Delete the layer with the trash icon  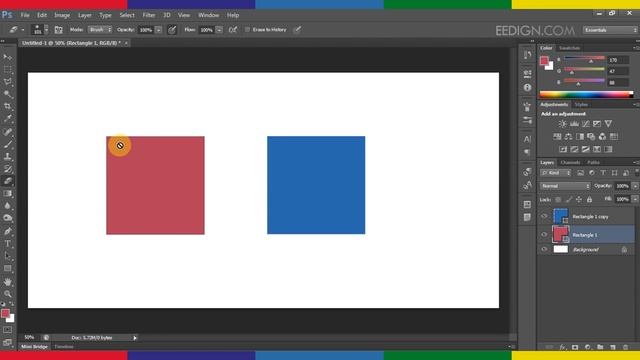[x=625, y=347]
